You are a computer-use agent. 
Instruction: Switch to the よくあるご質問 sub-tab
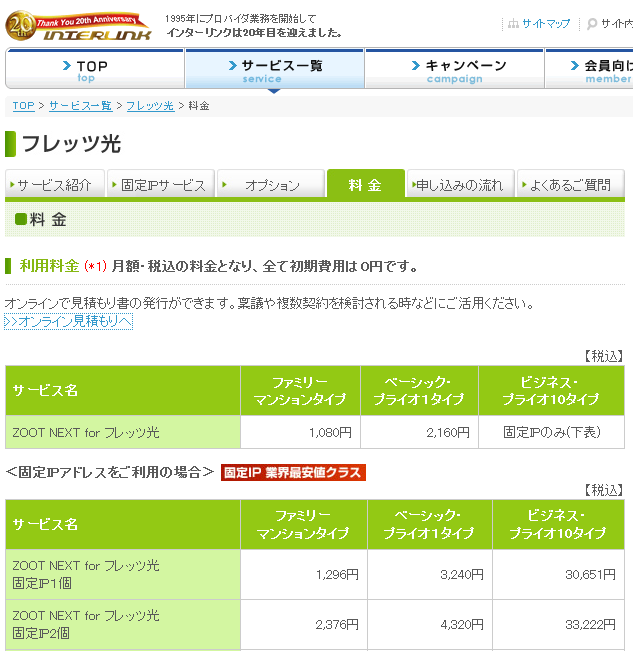tap(571, 184)
